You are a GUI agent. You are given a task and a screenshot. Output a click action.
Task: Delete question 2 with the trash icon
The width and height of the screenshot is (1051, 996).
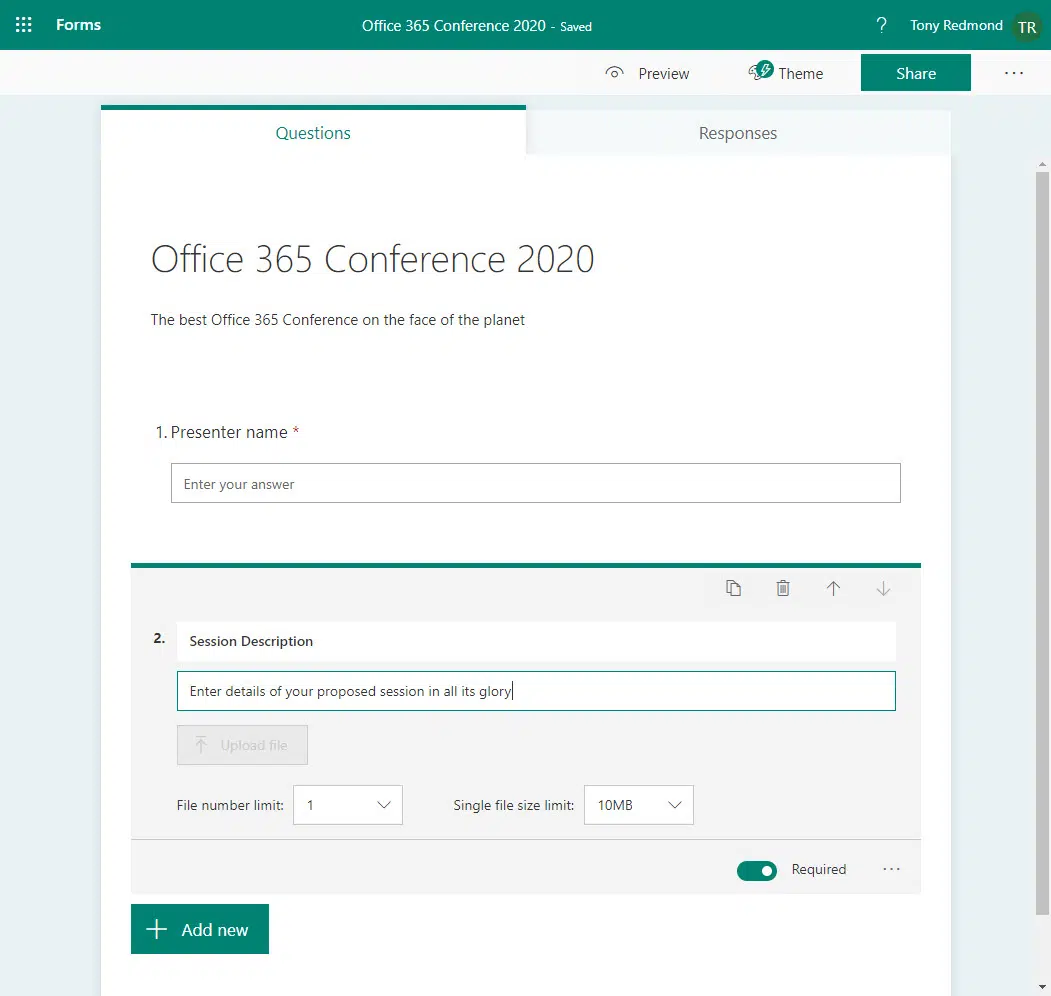click(783, 588)
